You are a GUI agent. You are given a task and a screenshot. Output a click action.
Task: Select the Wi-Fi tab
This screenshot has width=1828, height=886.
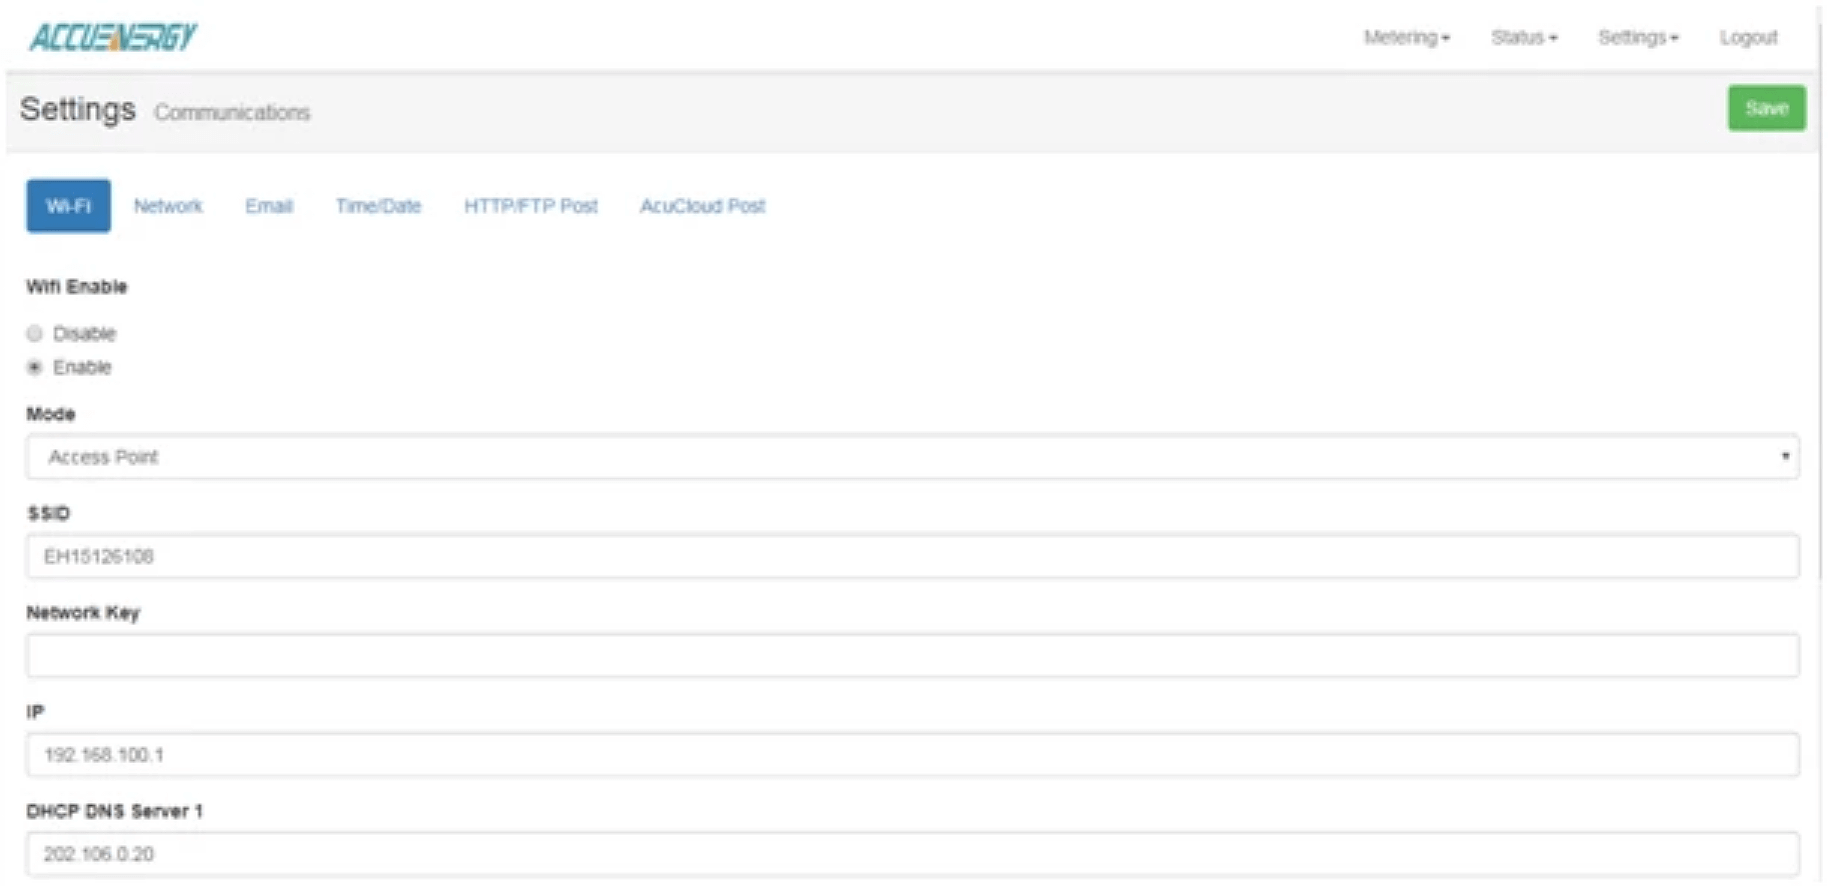tap(68, 206)
